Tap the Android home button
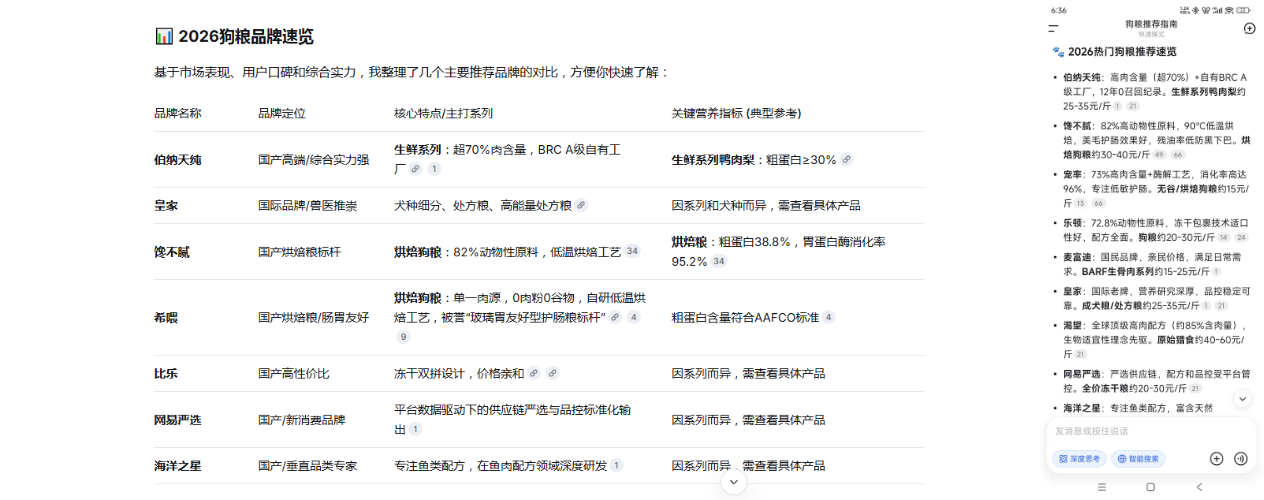1264x500 pixels. pyautogui.click(x=1150, y=486)
